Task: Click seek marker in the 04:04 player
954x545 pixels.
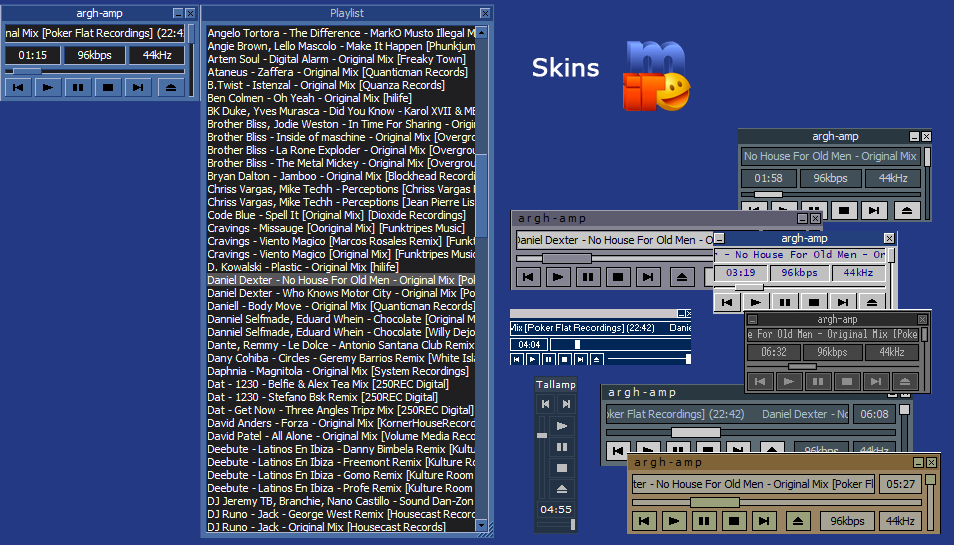Action: (x=577, y=344)
